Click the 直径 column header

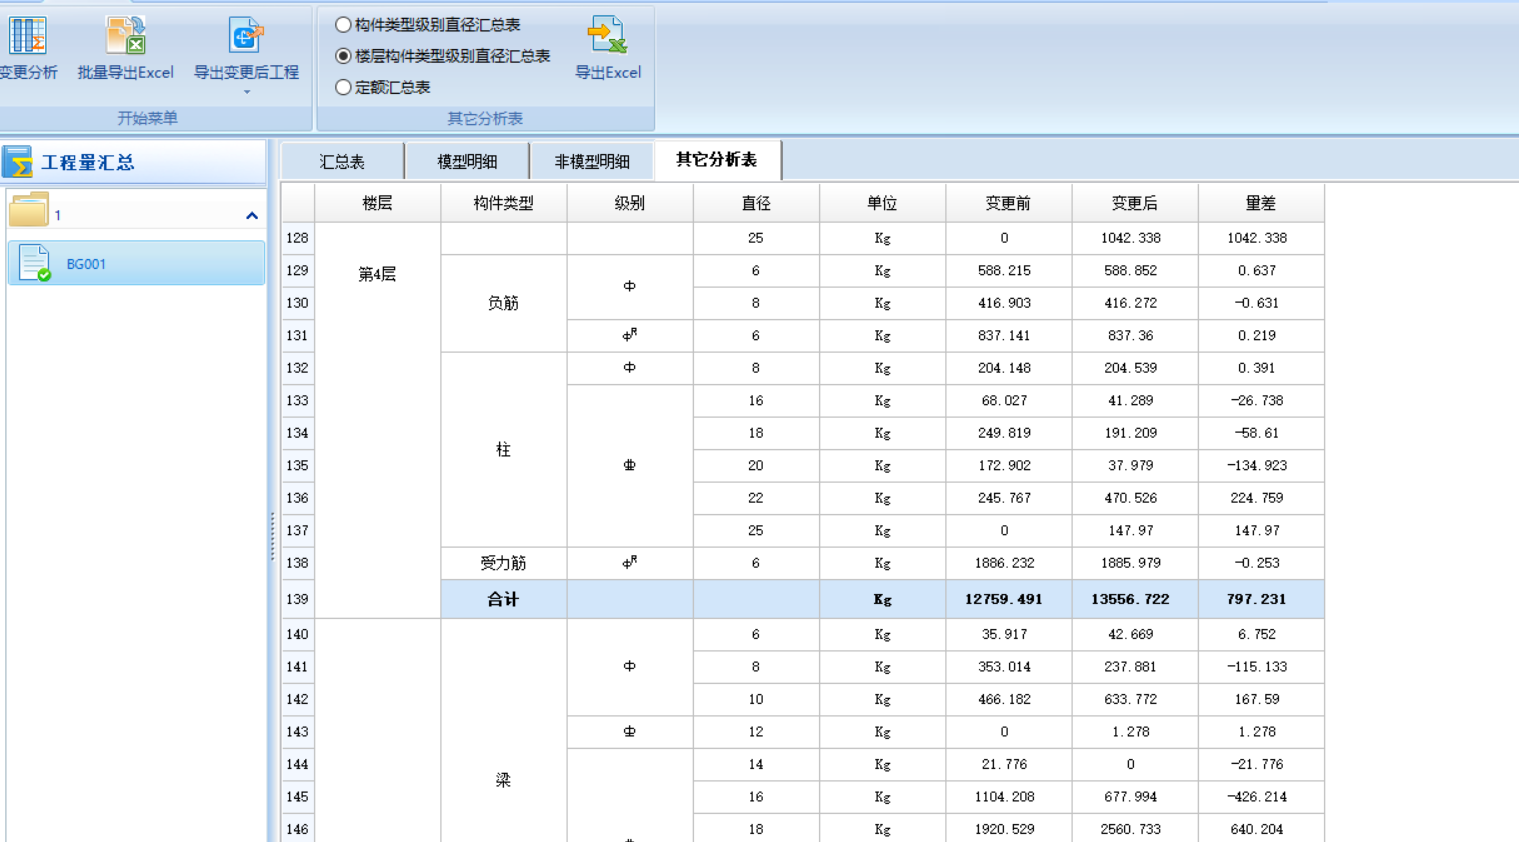[x=756, y=203]
